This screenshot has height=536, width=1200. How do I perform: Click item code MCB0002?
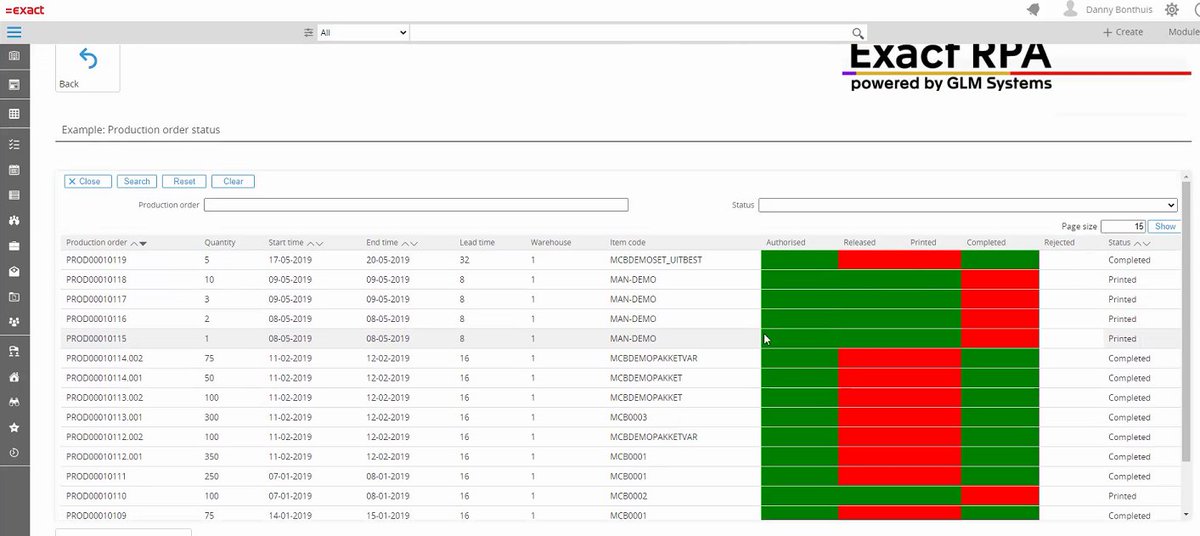tap(628, 496)
